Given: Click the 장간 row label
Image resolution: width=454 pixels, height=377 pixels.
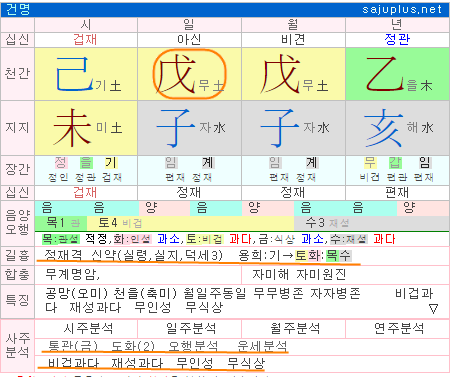Looking at the screenshot, I should coord(17,169).
